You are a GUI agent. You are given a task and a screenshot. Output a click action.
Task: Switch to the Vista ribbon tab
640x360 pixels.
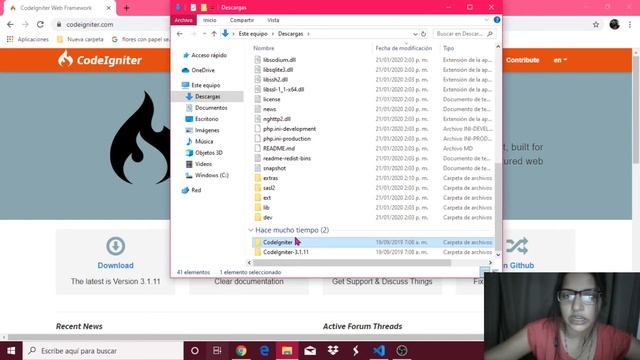[x=273, y=20]
